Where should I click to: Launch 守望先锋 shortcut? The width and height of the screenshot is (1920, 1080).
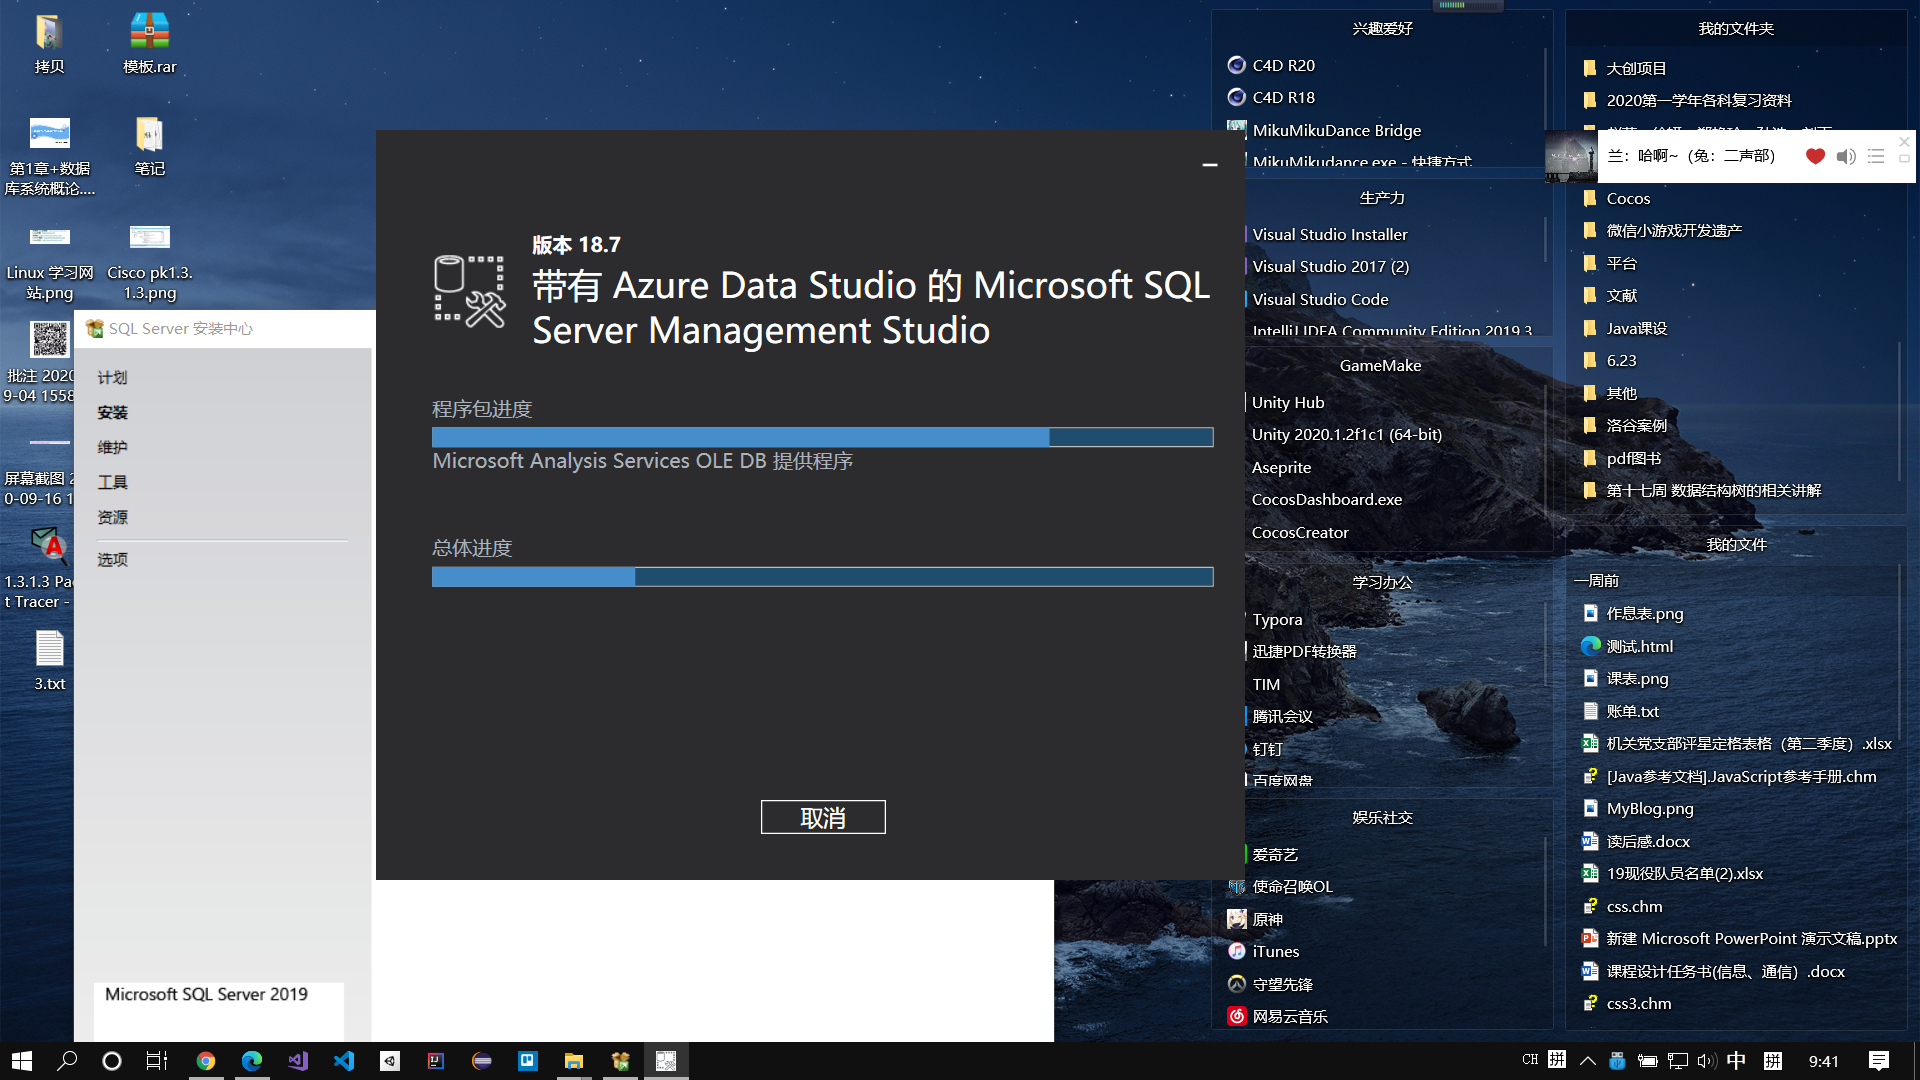tap(1270, 984)
